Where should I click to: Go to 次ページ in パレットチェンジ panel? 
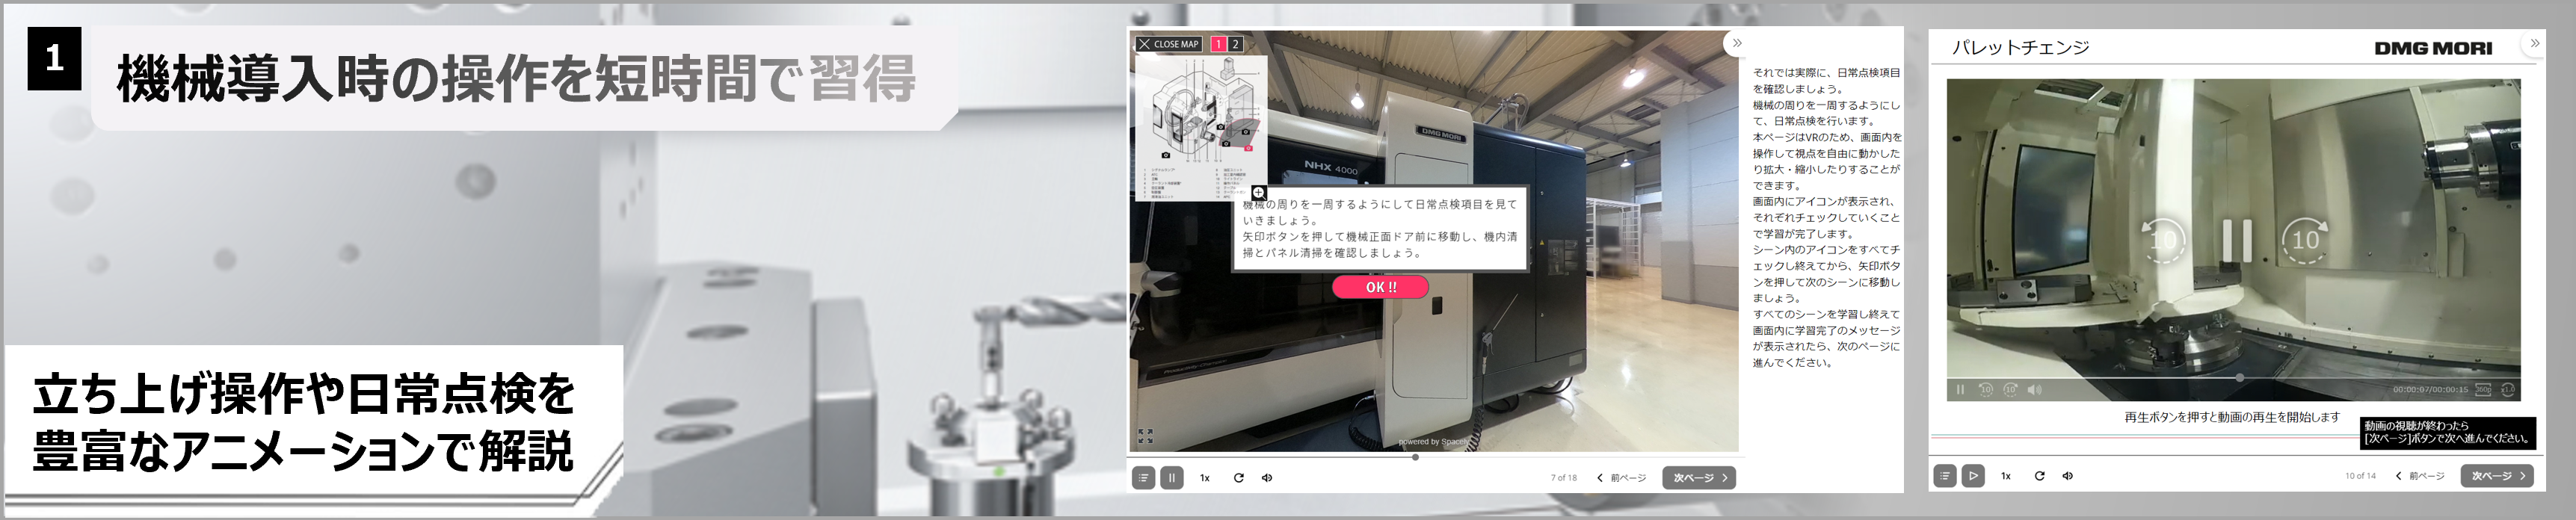coord(2497,476)
